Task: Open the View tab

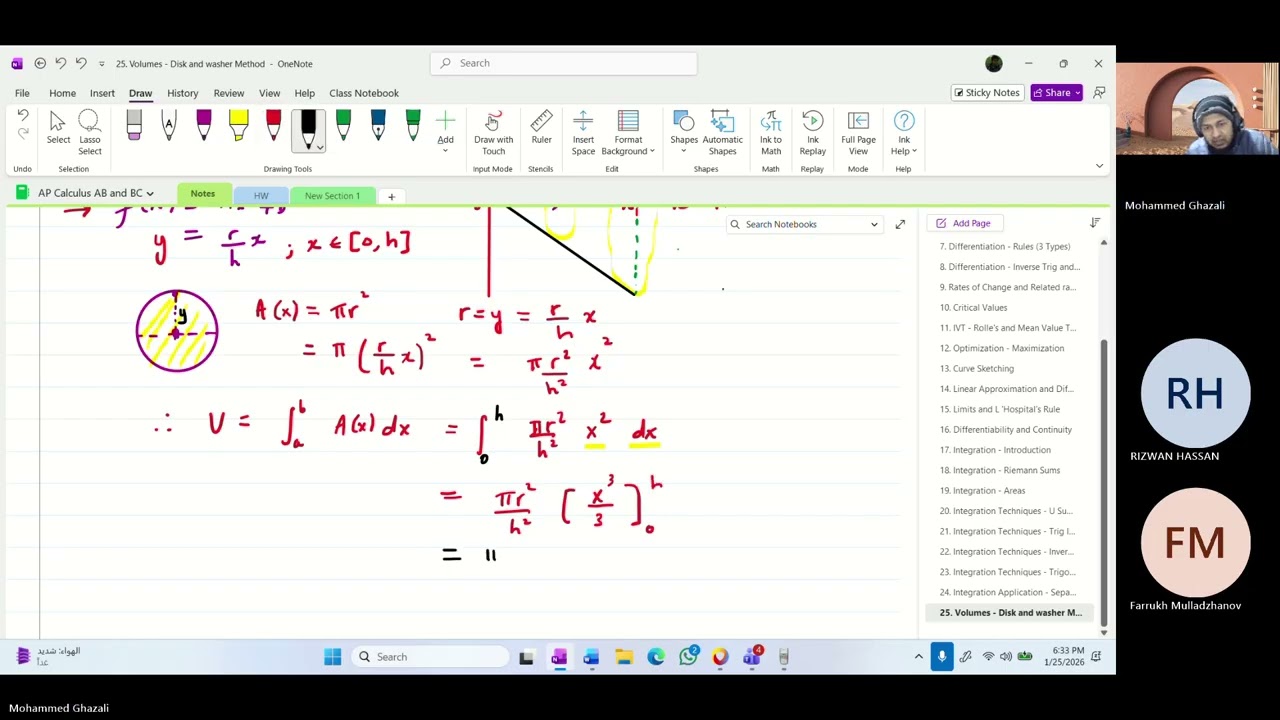Action: (269, 93)
